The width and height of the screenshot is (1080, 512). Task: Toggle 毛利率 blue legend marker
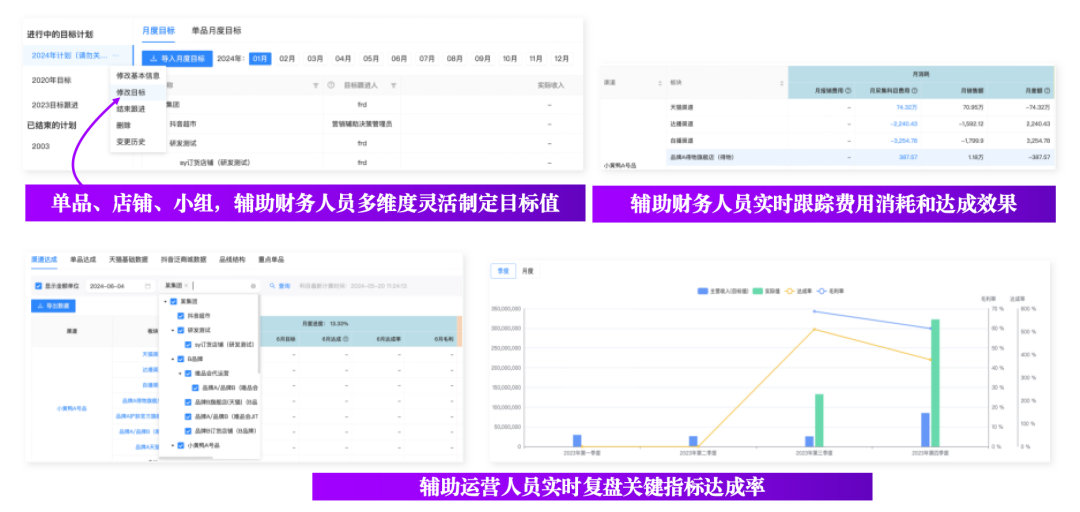coord(822,291)
